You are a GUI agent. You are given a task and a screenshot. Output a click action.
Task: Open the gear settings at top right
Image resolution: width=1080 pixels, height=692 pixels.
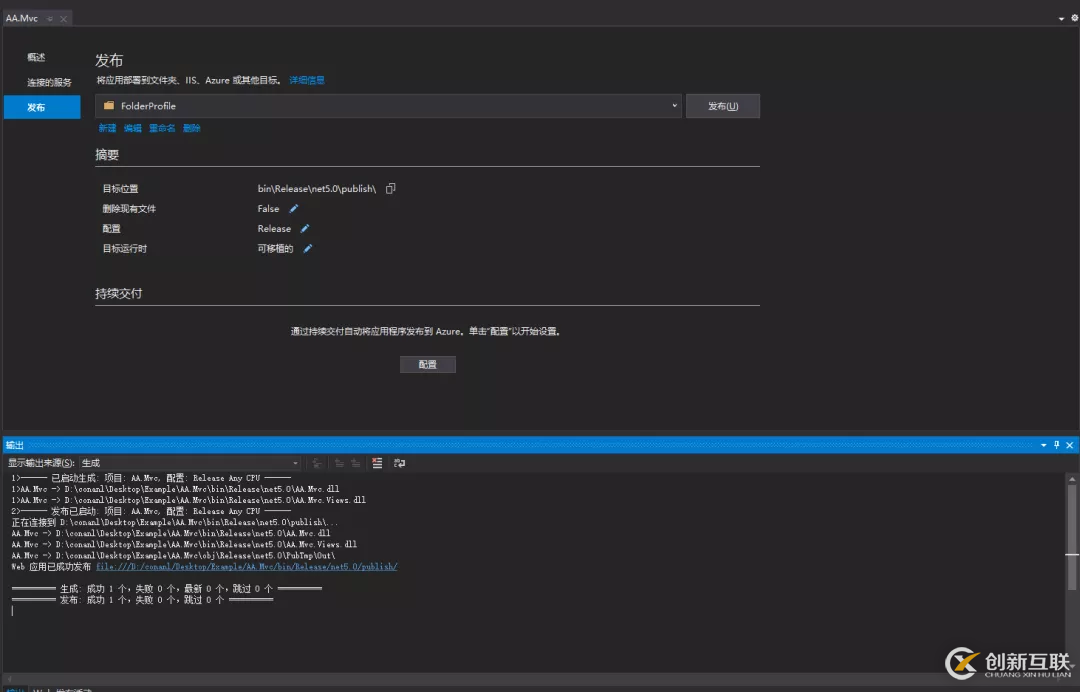(1074, 19)
